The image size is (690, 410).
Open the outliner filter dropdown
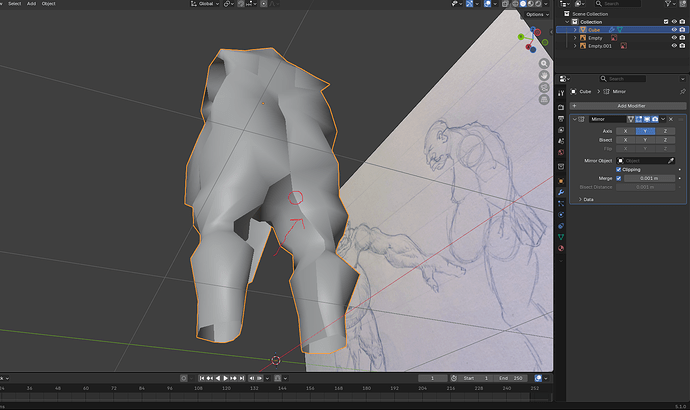pyautogui.click(x=670, y=4)
